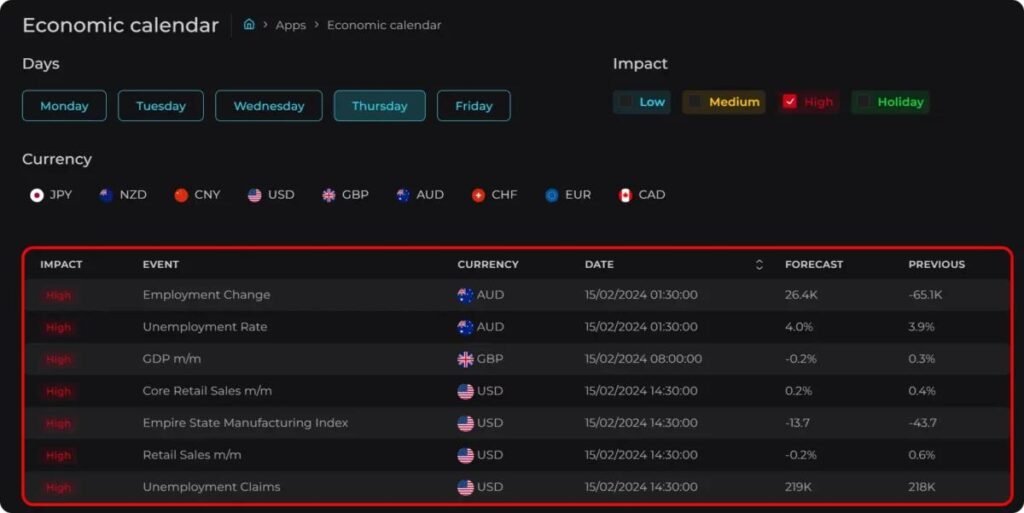Screen dimensions: 1024x513
Task: Select the Tuesday day button
Action: click(161, 106)
